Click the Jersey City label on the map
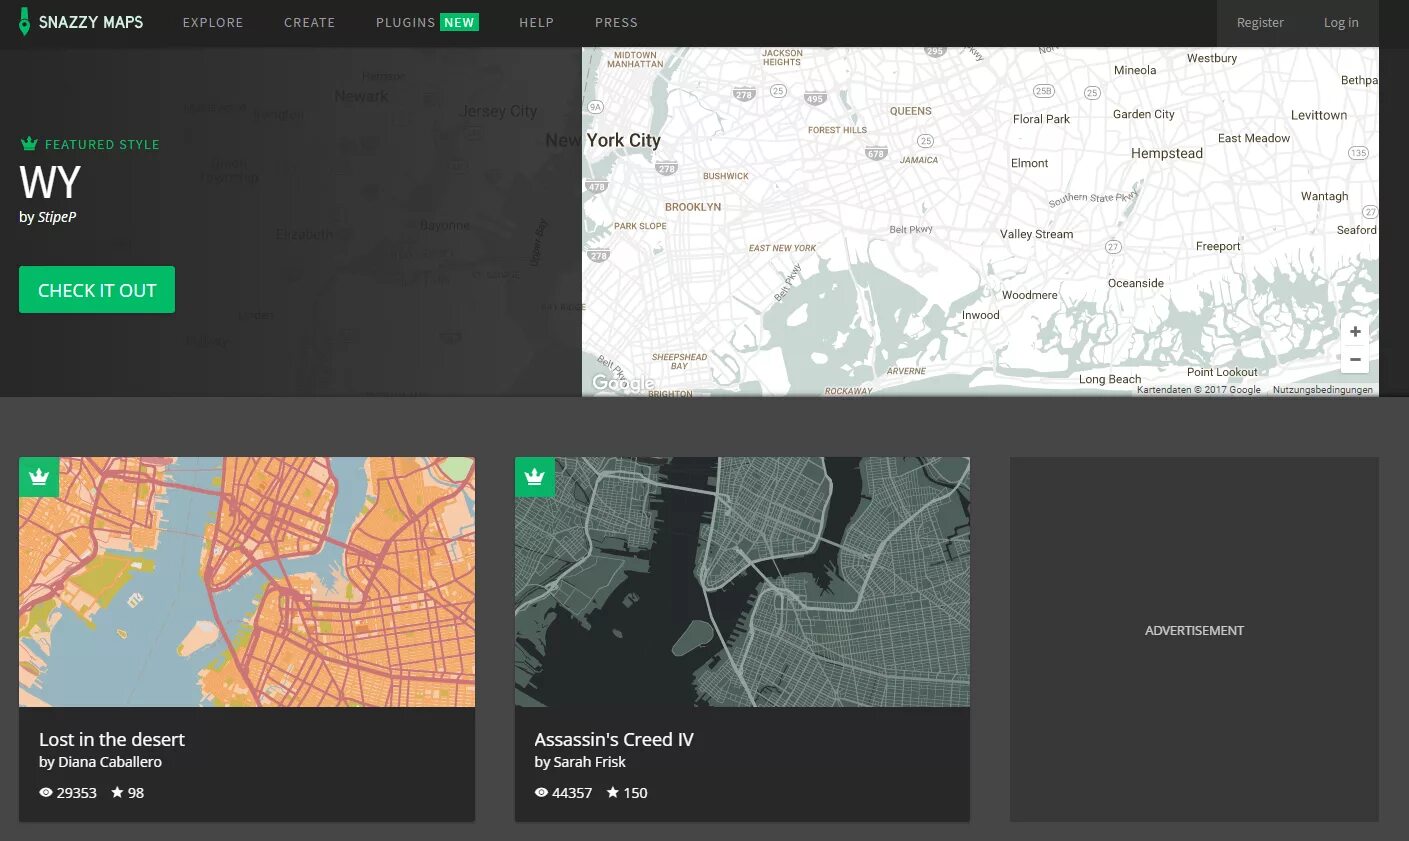 tap(498, 111)
